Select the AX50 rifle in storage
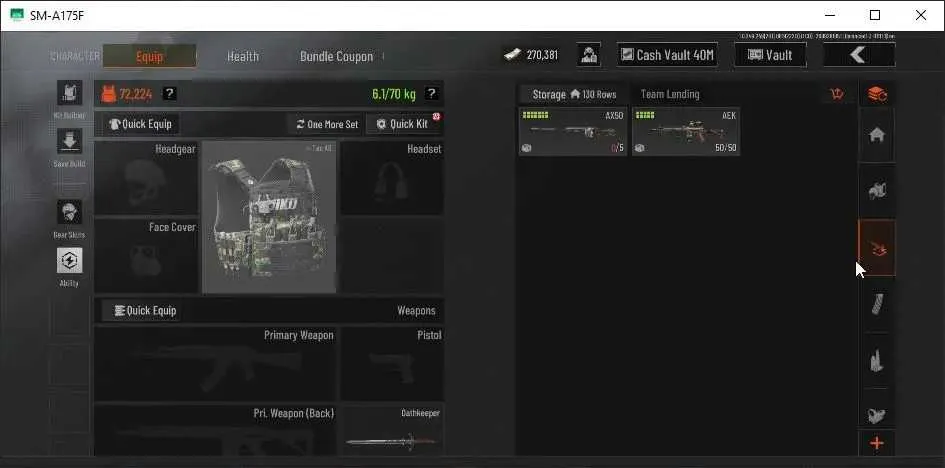 pyautogui.click(x=573, y=131)
